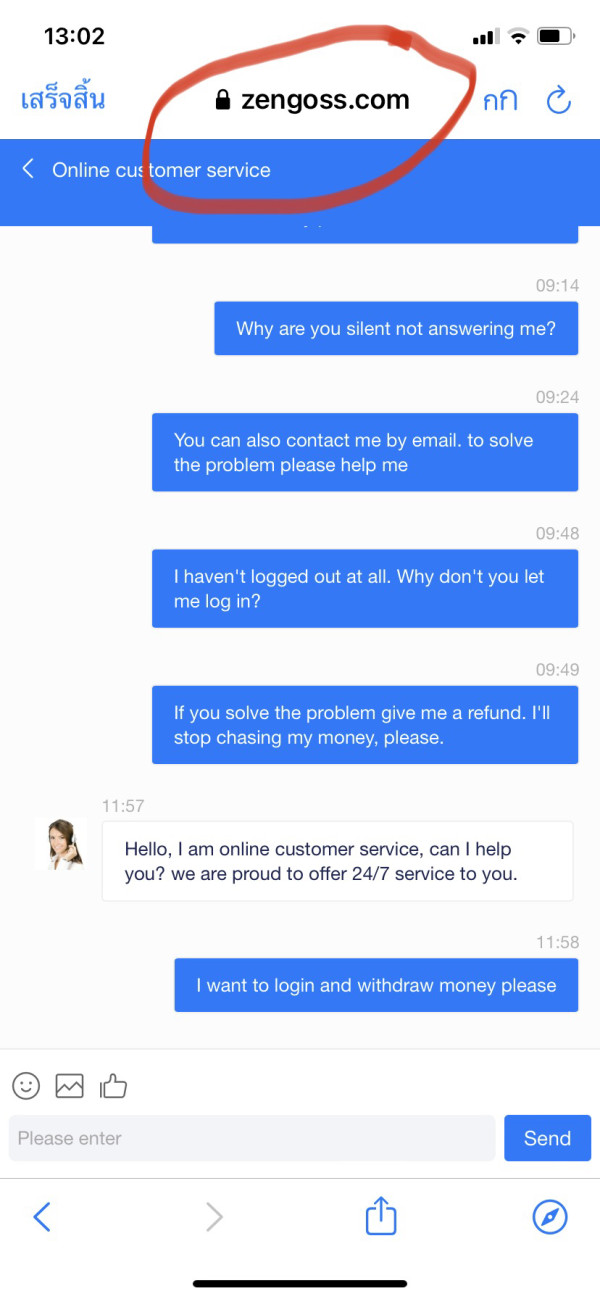Tap the emoji smiley icon
This screenshot has height=1299, width=600.
[x=26, y=1085]
